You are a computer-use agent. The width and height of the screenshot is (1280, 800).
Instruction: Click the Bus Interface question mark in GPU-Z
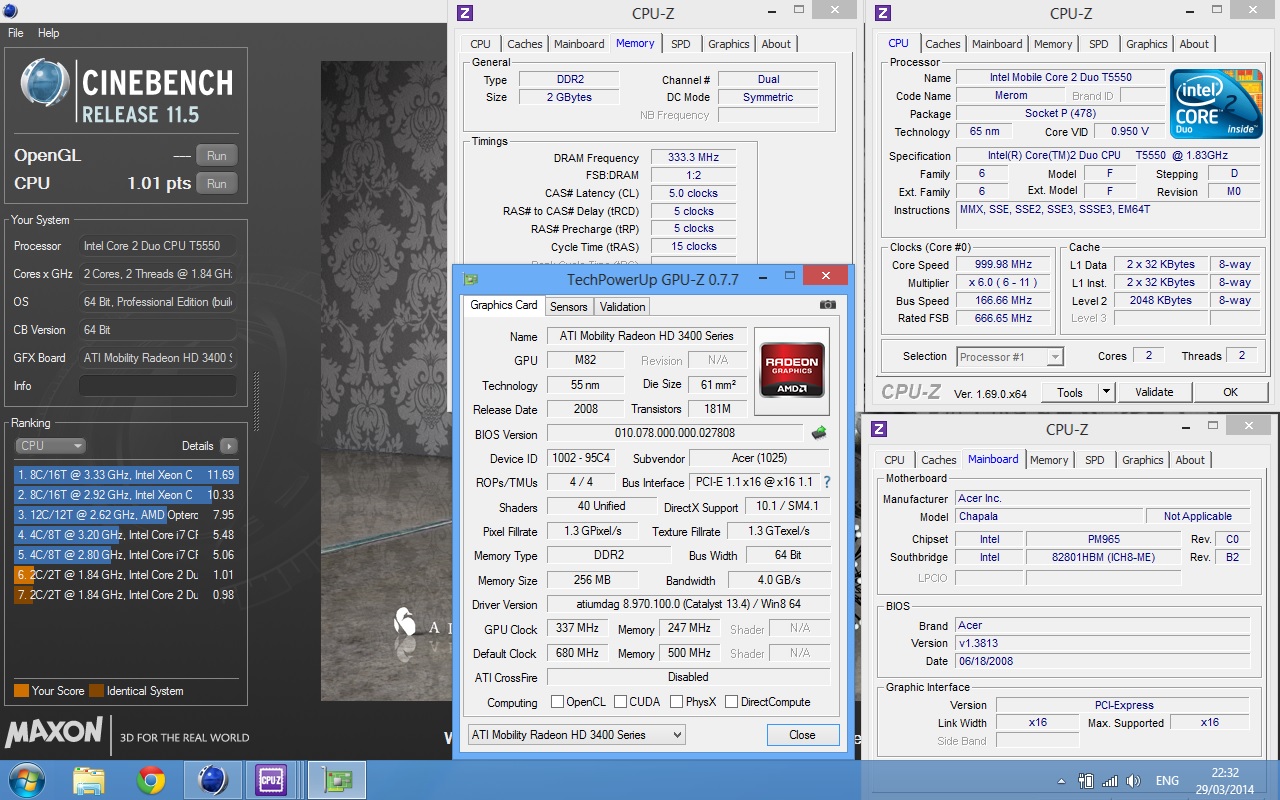coord(827,482)
